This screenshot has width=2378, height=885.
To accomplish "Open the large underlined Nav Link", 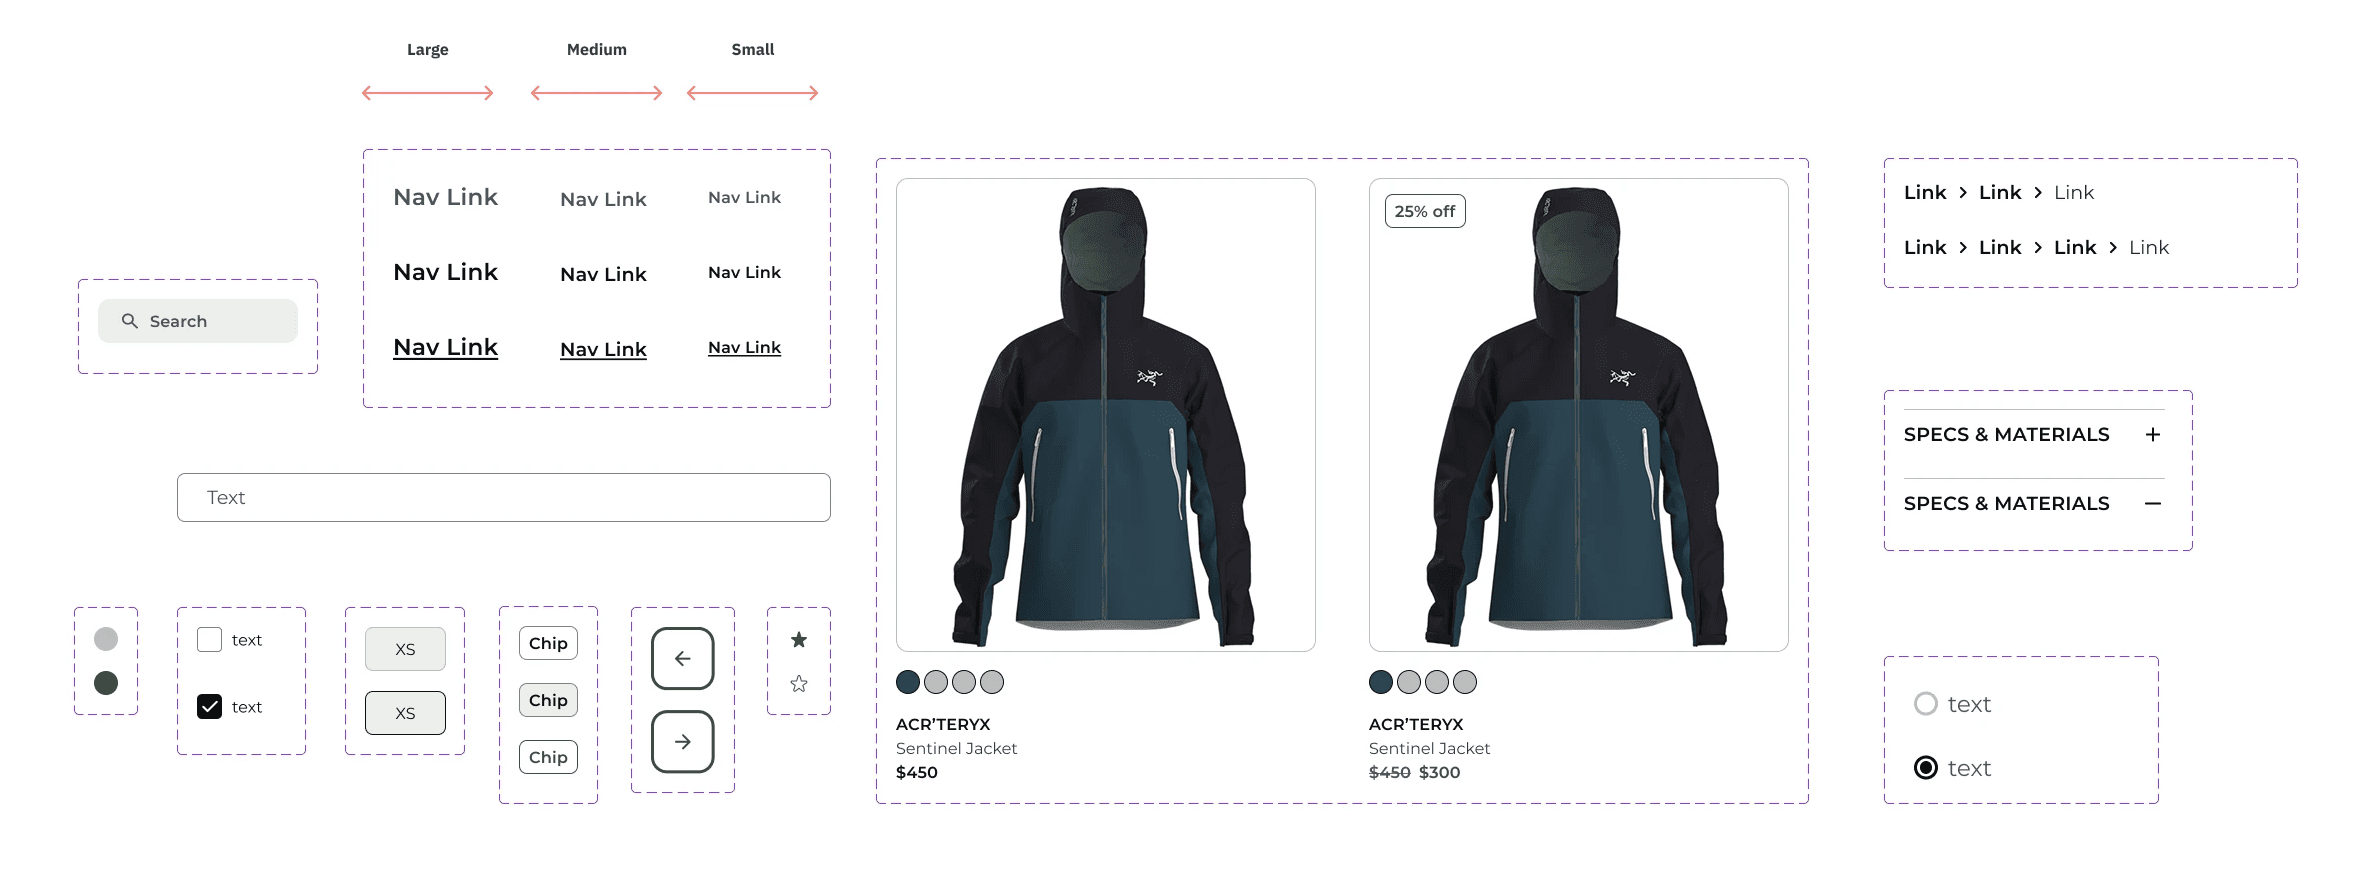I will click(x=445, y=347).
